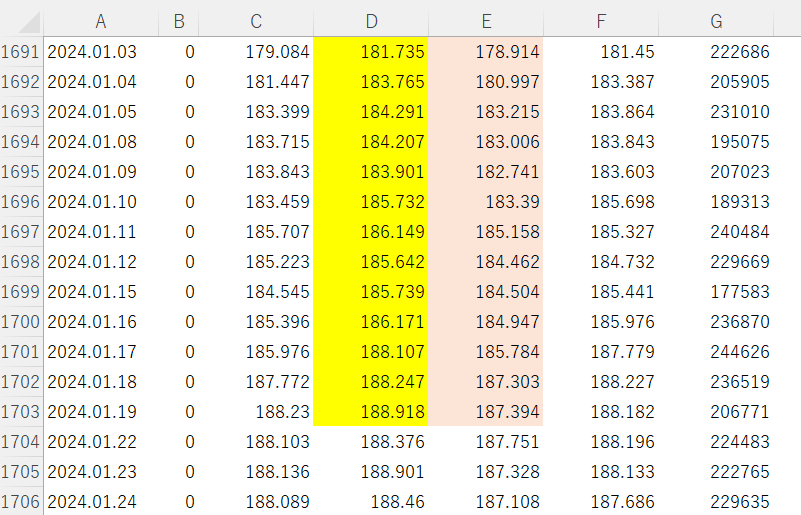801x515 pixels.
Task: Click cell with value 188.46
Action: coord(371,502)
